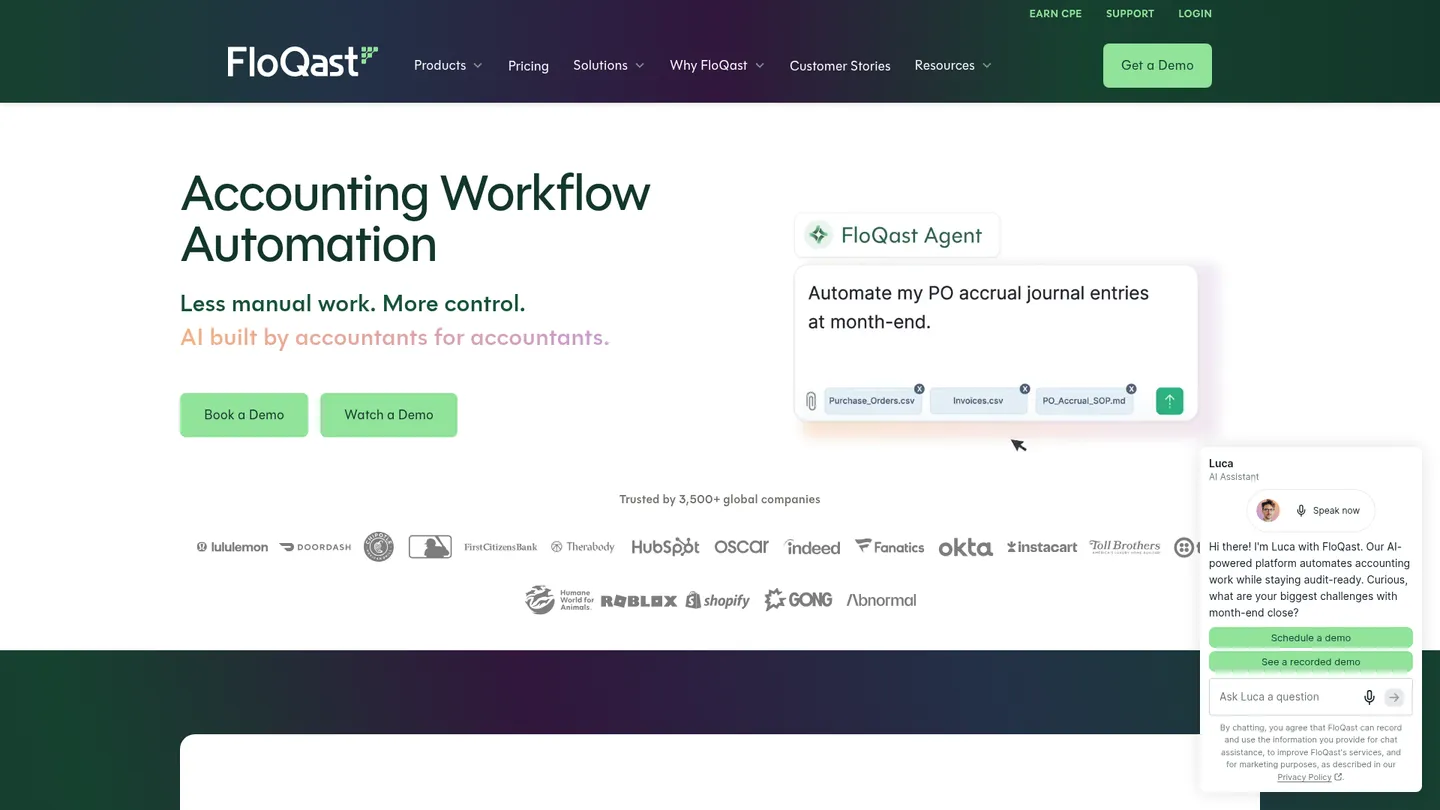Image resolution: width=1440 pixels, height=810 pixels.
Task: Click the Indeed logo
Action: click(812, 547)
